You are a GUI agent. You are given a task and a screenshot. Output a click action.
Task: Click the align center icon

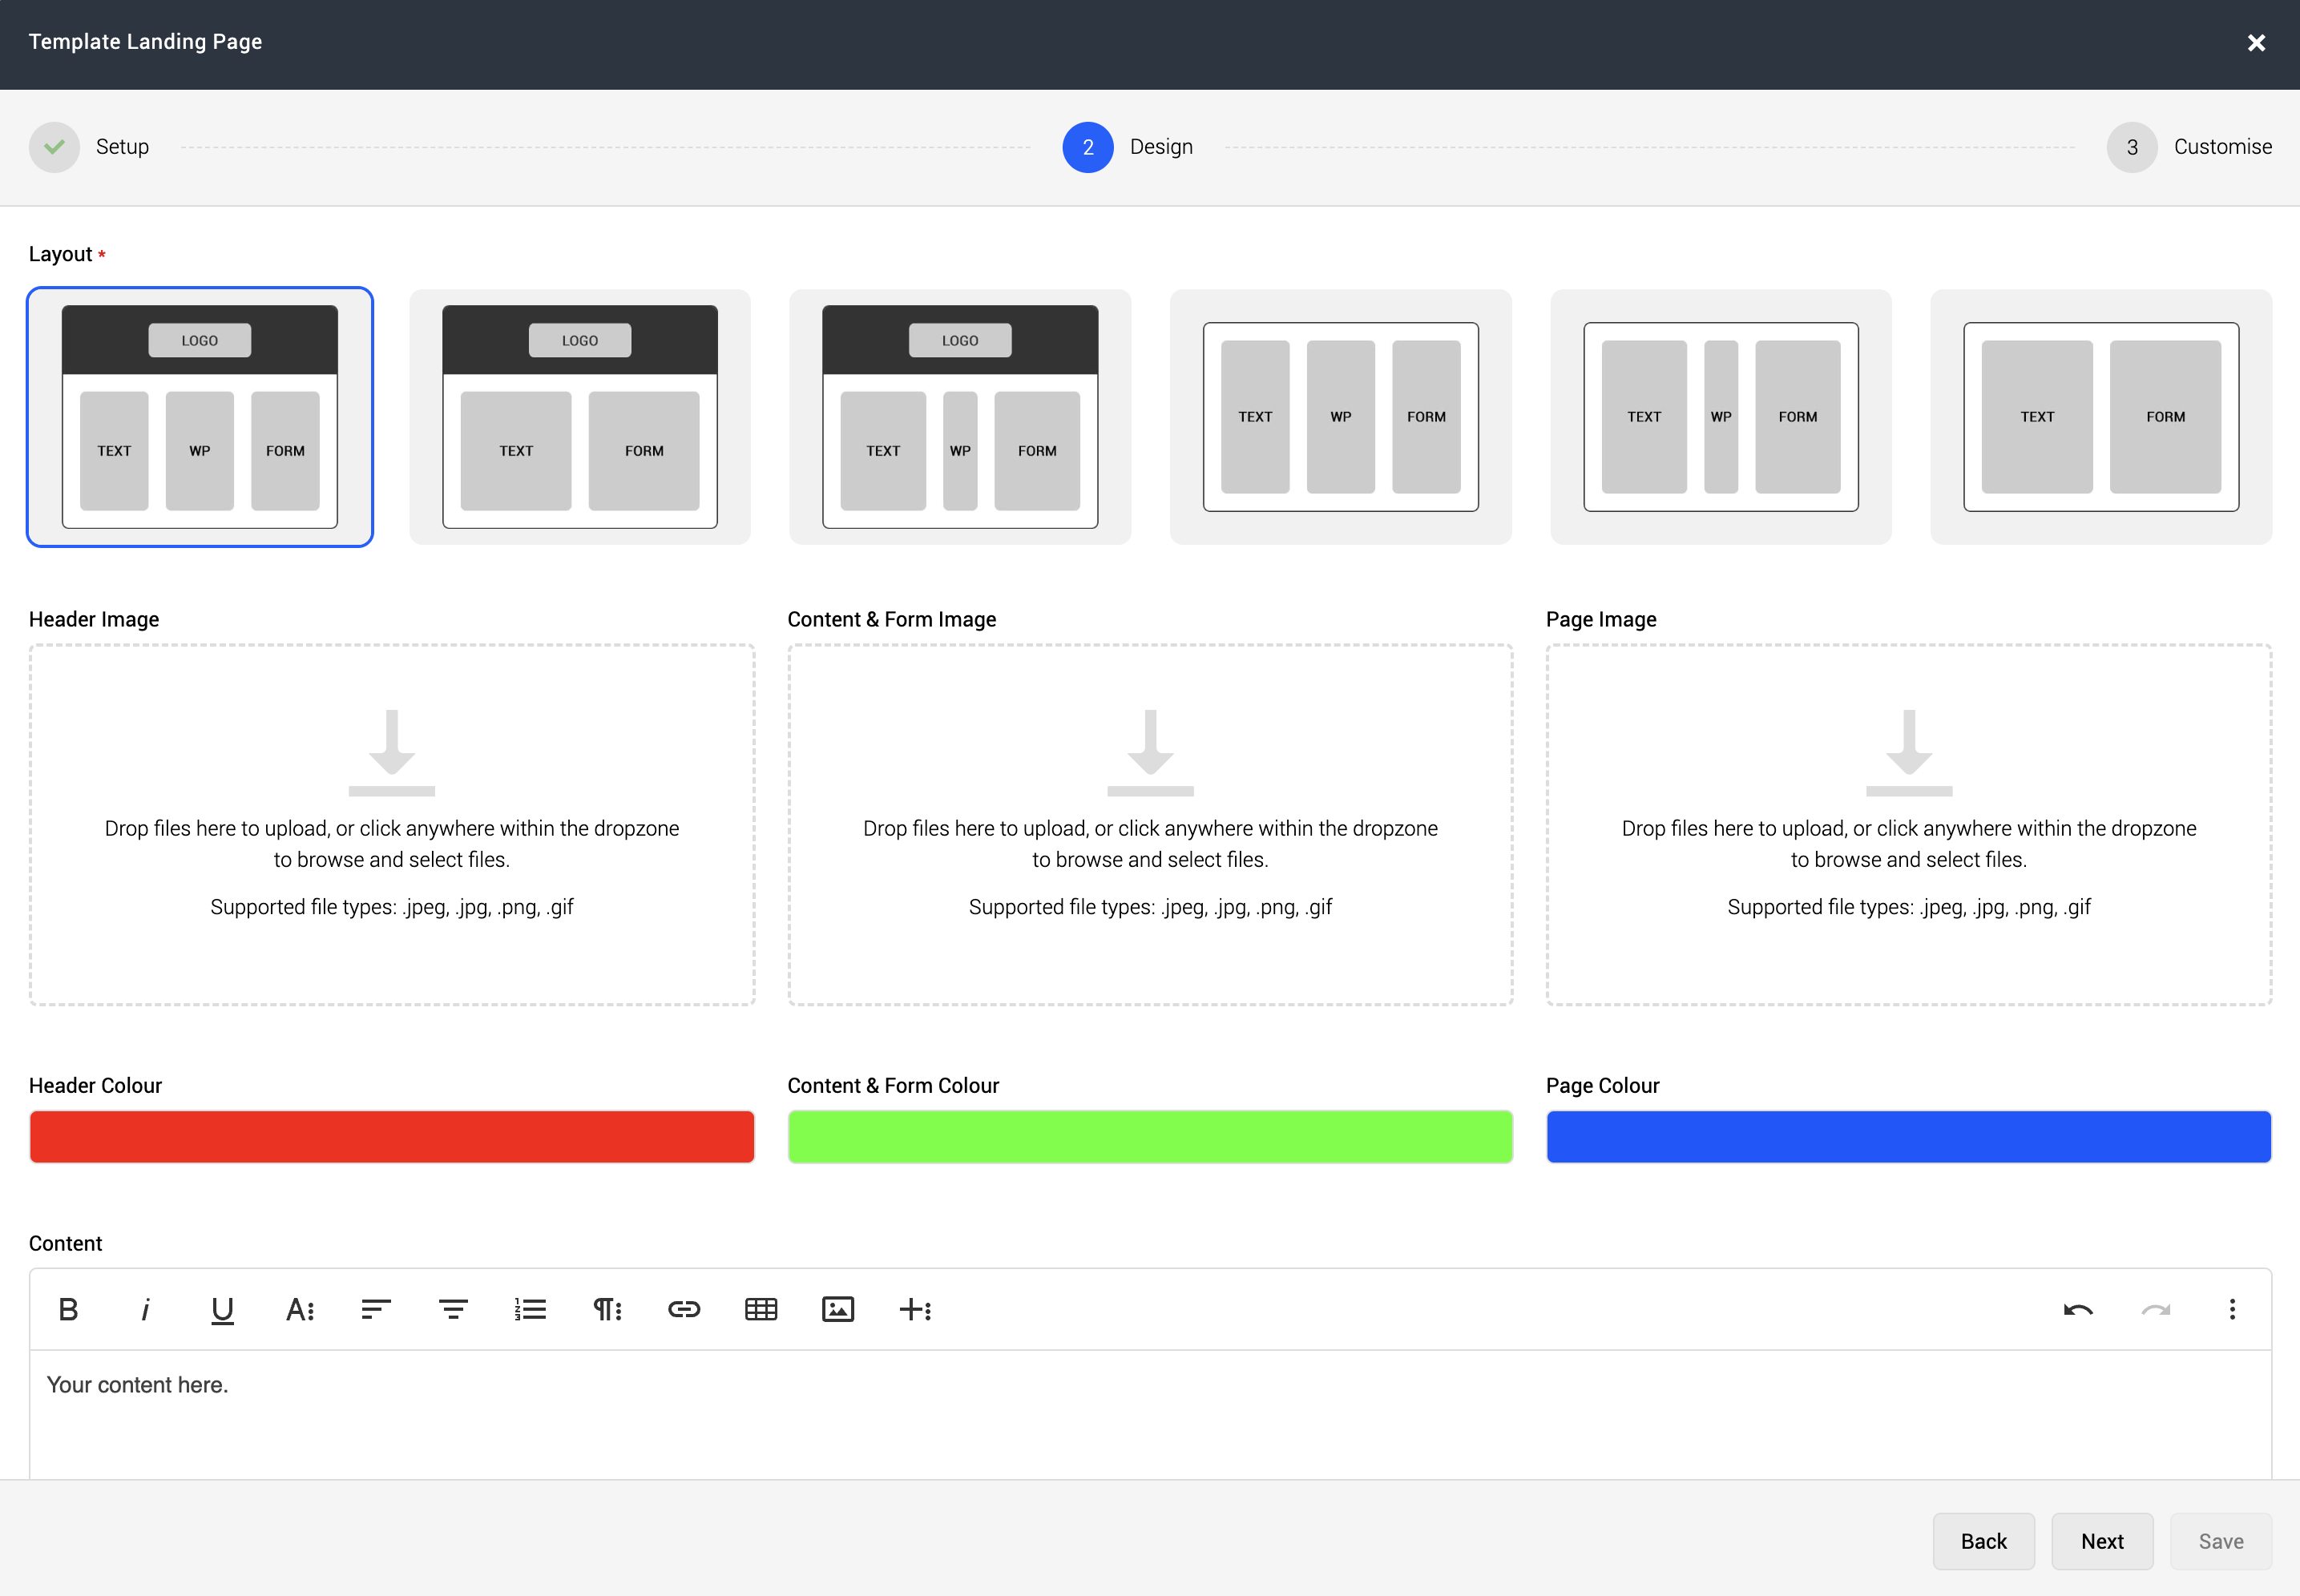[453, 1309]
